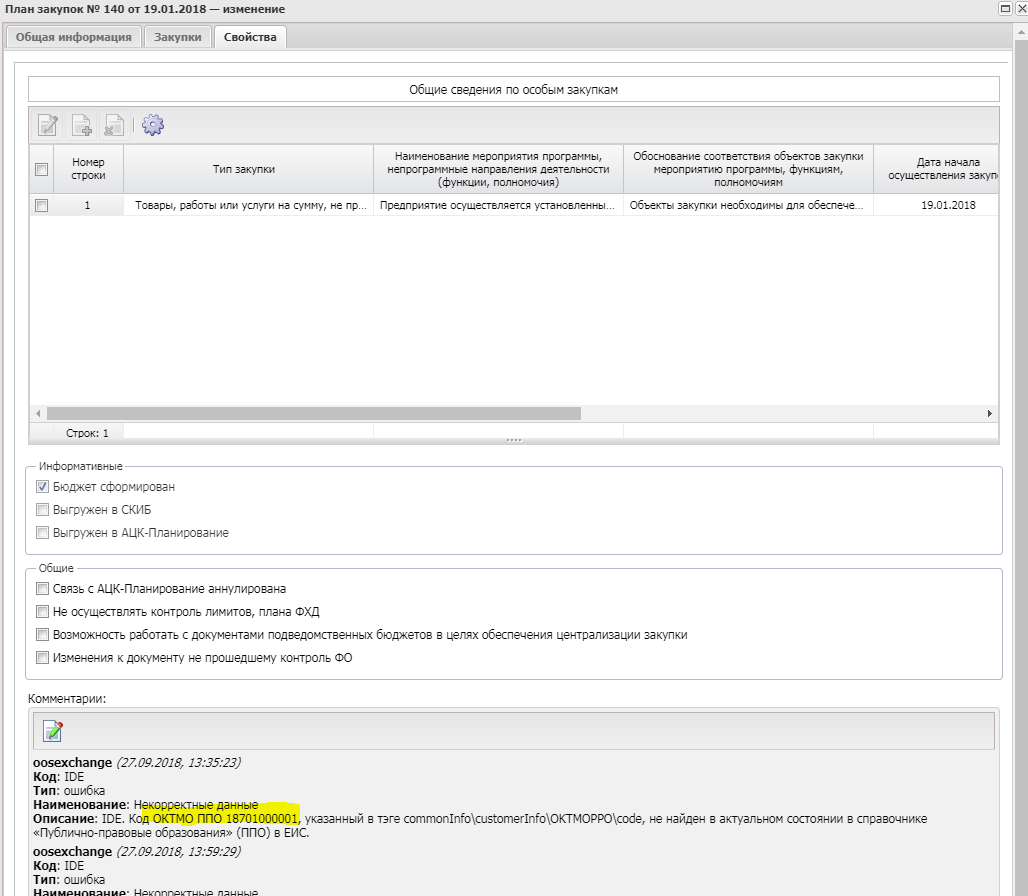Toggle 'Не осуществлять контроль лимитов, плана ФХД'
The height and width of the screenshot is (896, 1028).
point(42,612)
